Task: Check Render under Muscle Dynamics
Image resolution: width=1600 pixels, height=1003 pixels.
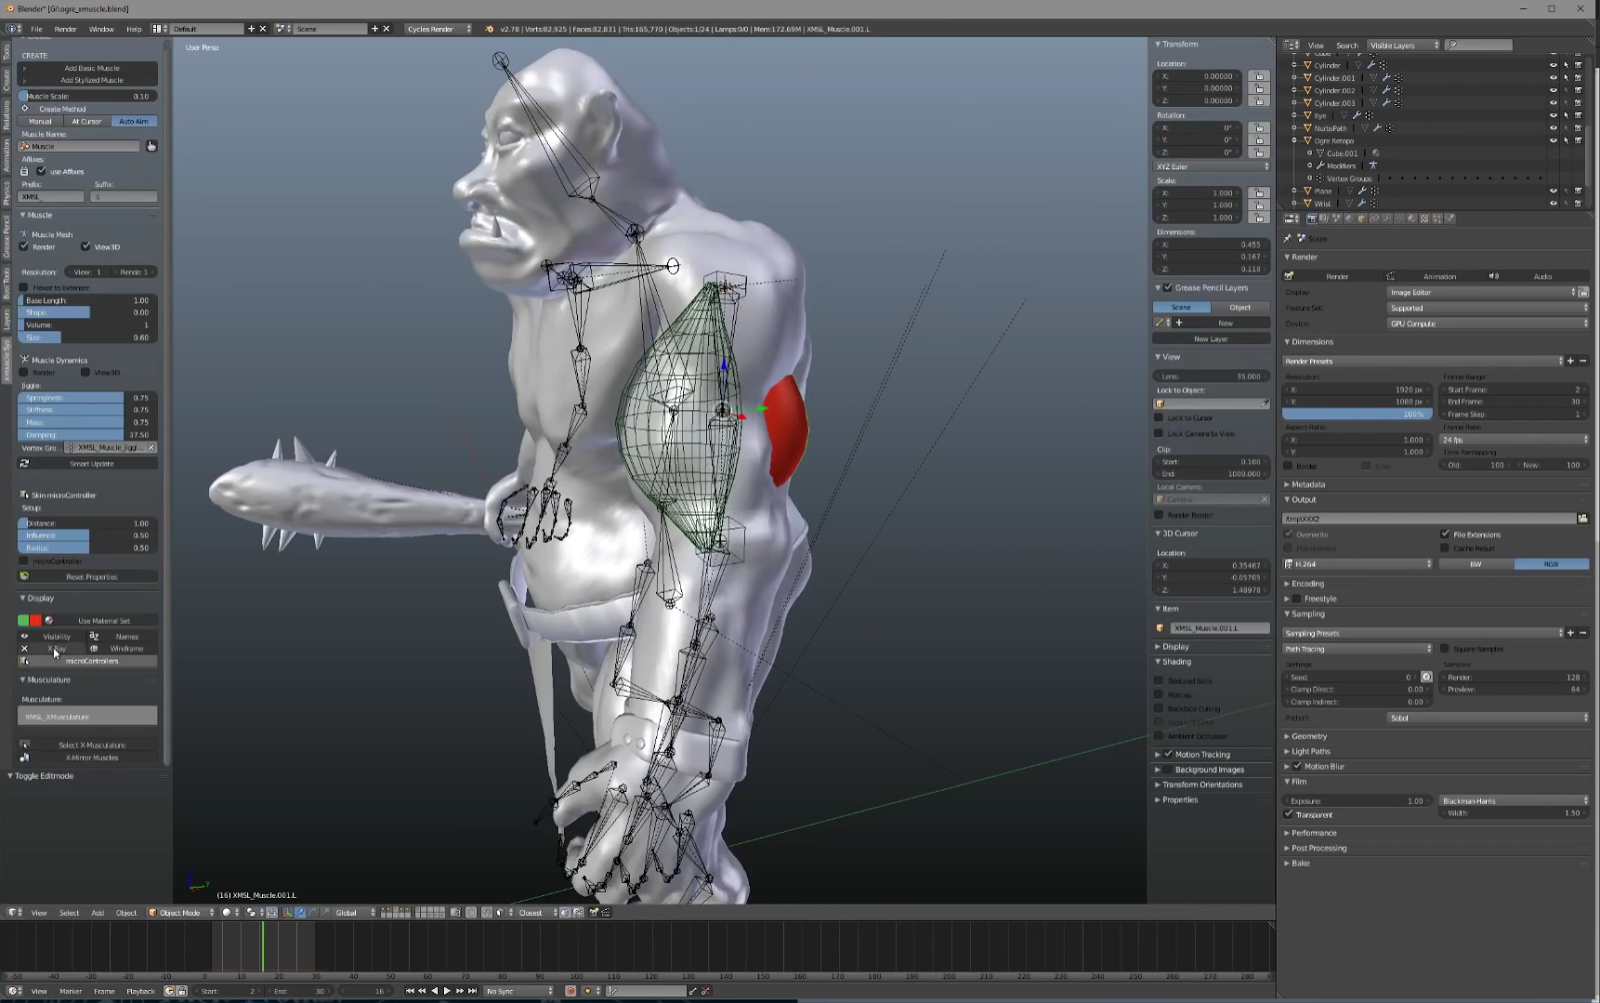Action: (x=24, y=371)
